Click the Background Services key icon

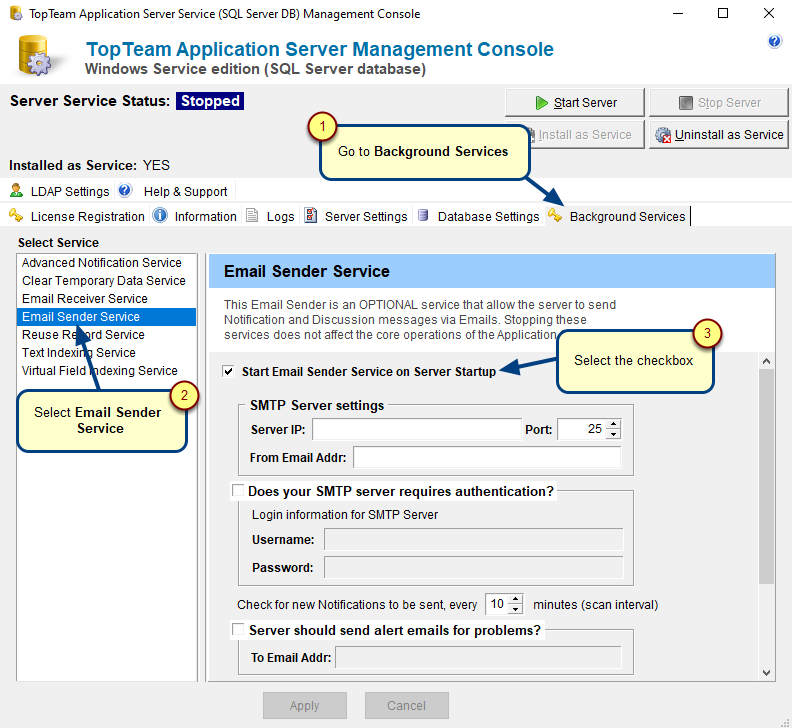555,216
